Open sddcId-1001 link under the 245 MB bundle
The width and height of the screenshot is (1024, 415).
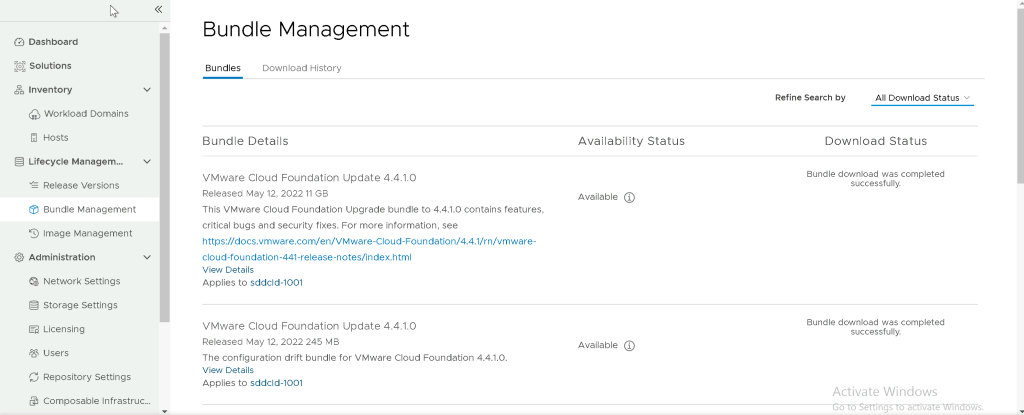[276, 383]
